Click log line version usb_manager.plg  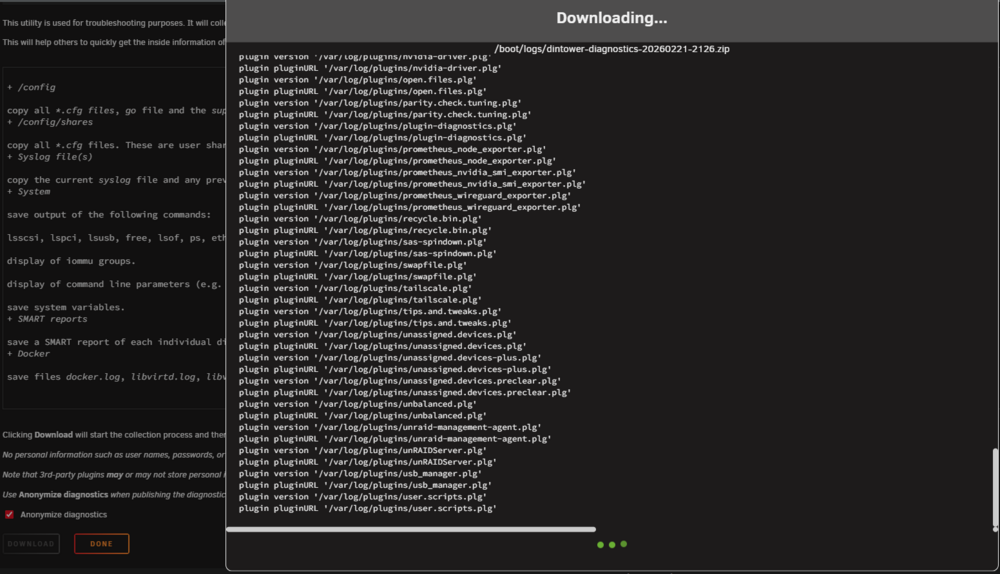click(x=360, y=474)
